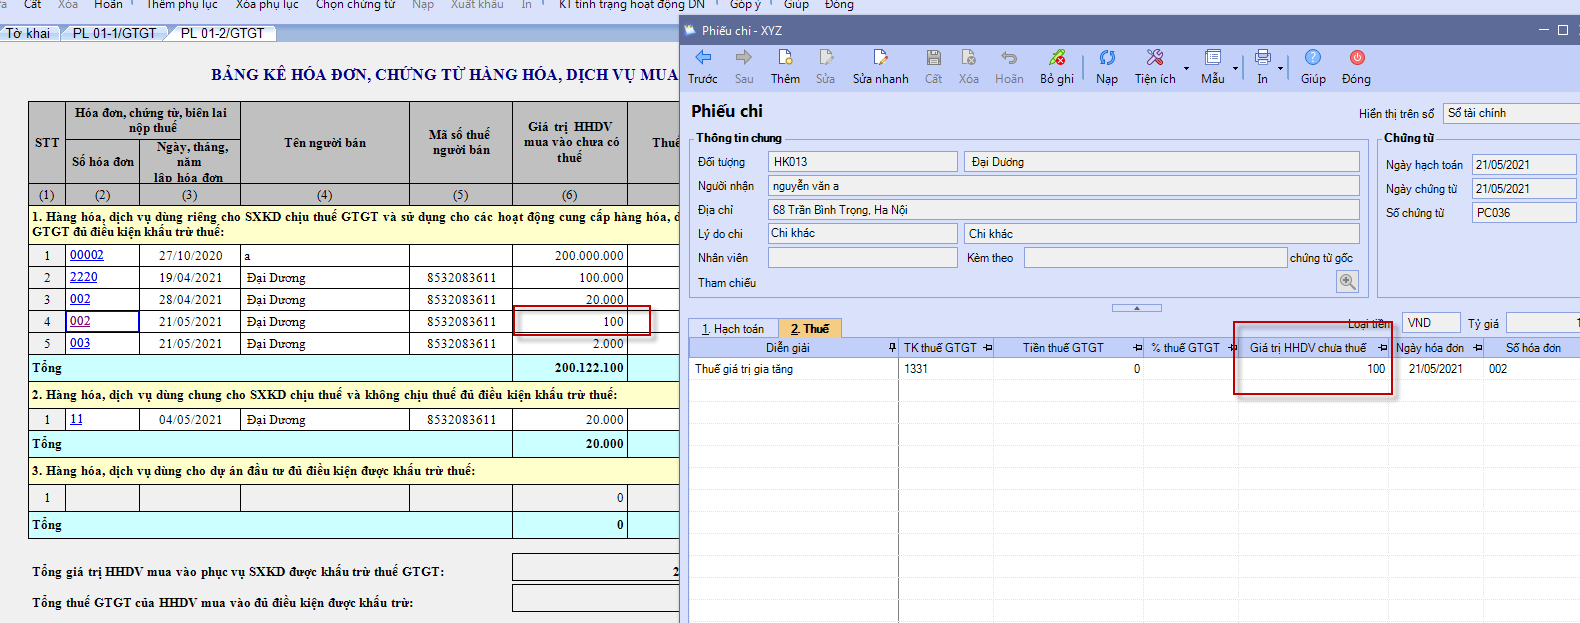Pin the % thuế GTGT column
The height and width of the screenshot is (623, 1580).
(1232, 348)
